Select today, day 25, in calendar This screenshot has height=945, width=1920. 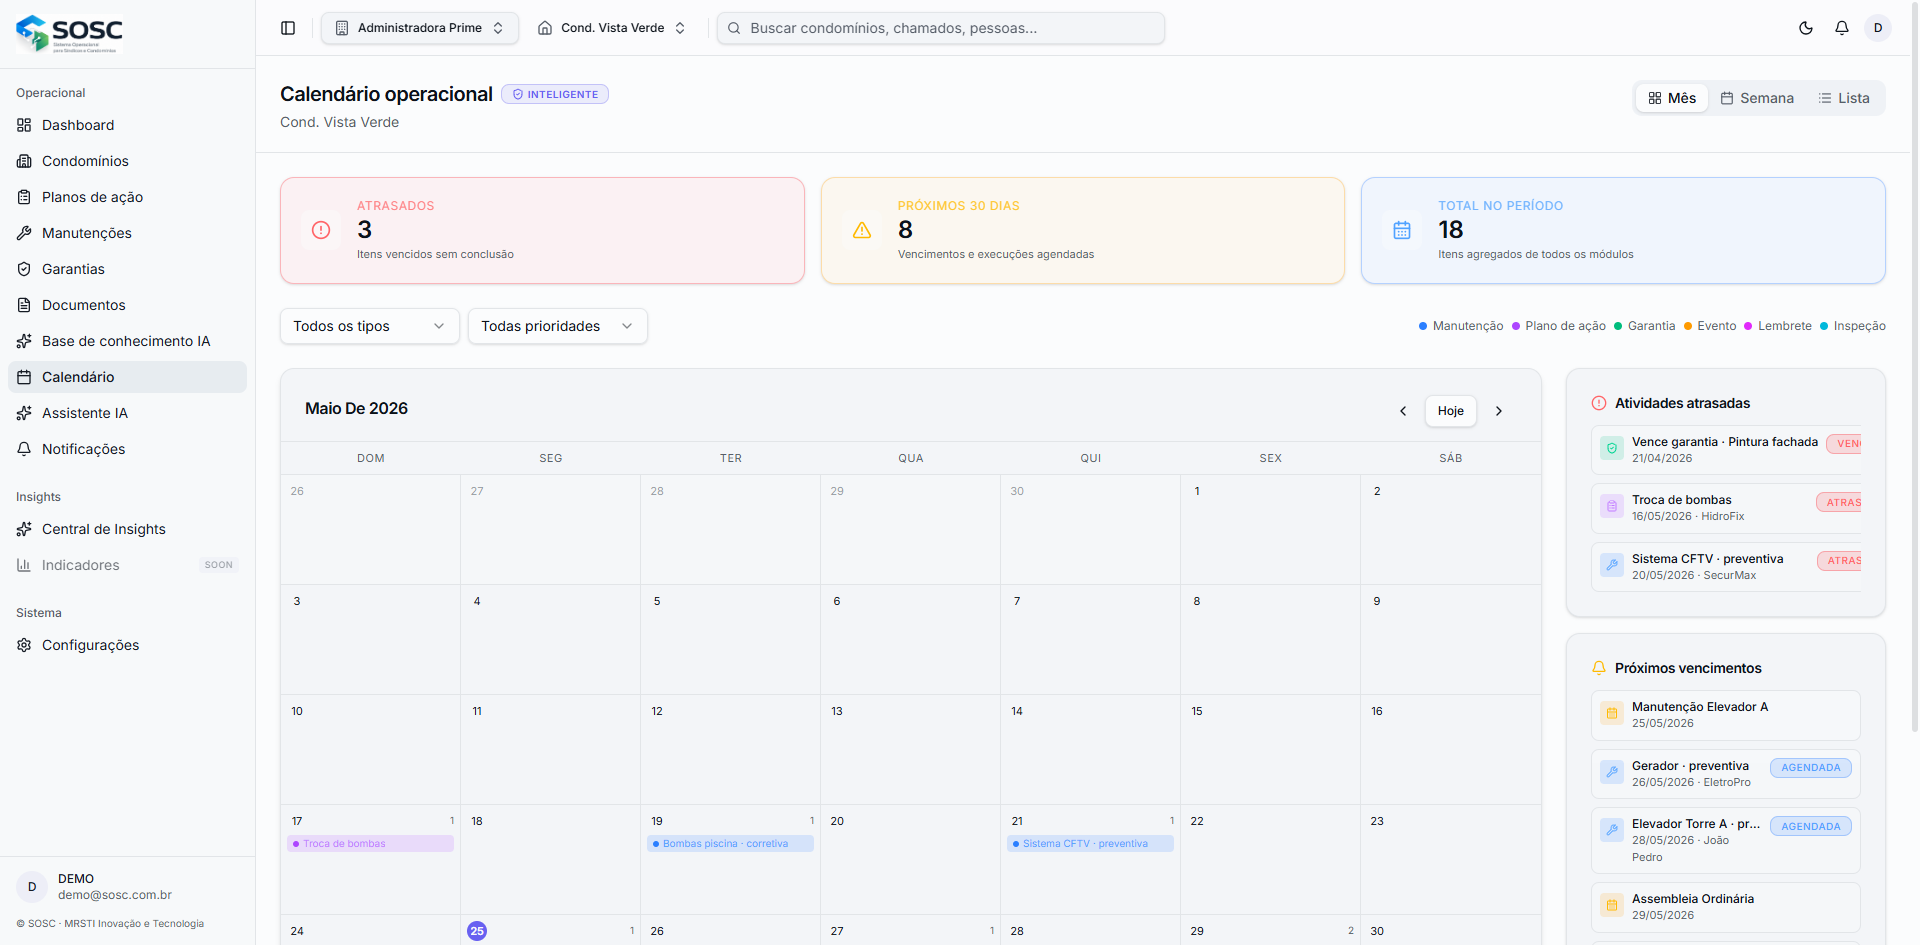click(x=477, y=931)
